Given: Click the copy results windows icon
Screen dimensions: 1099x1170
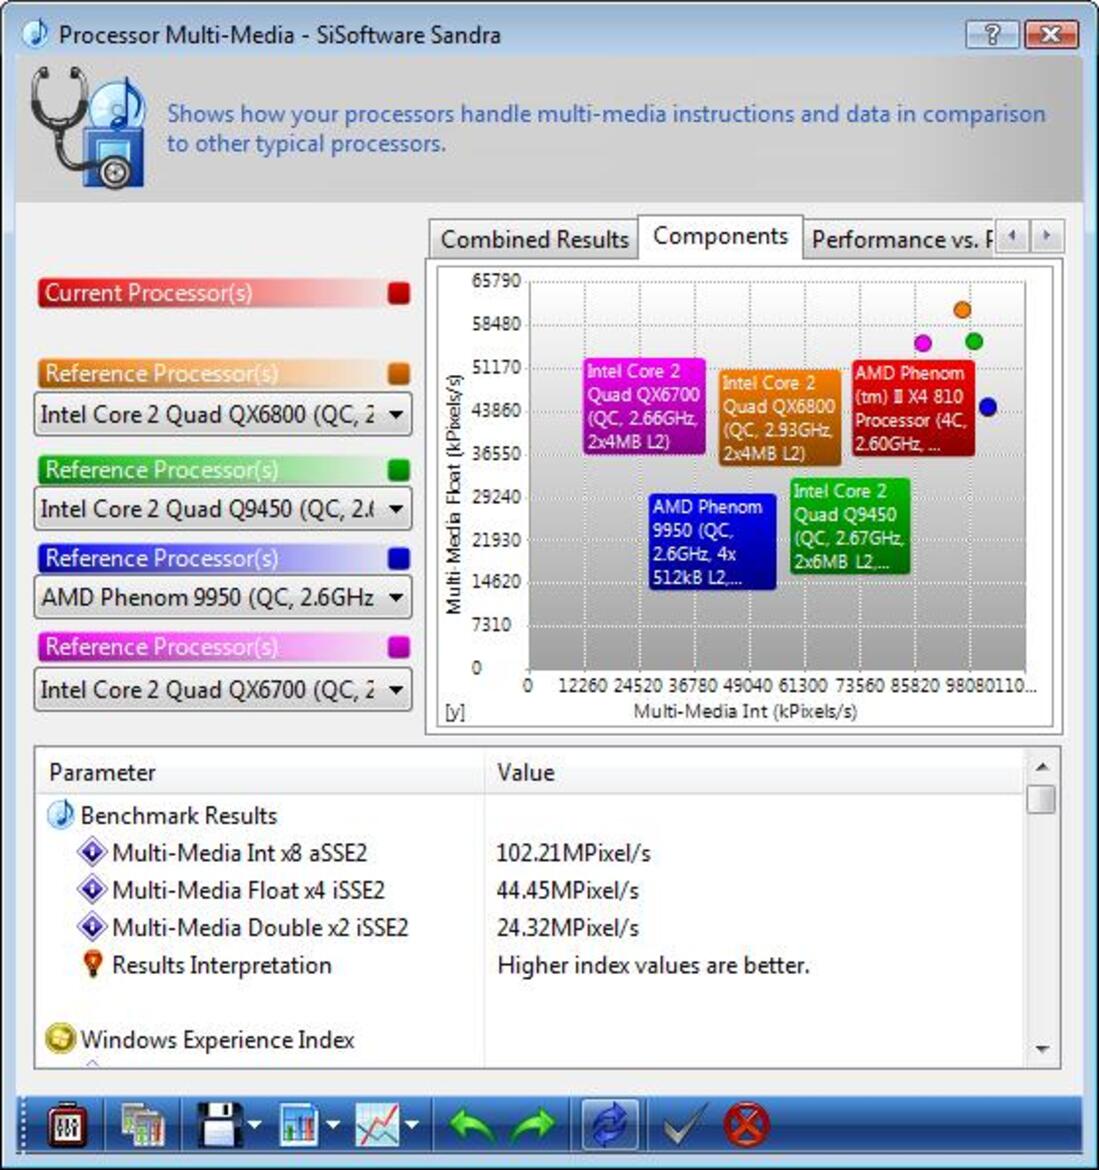Looking at the screenshot, I should [x=143, y=1125].
